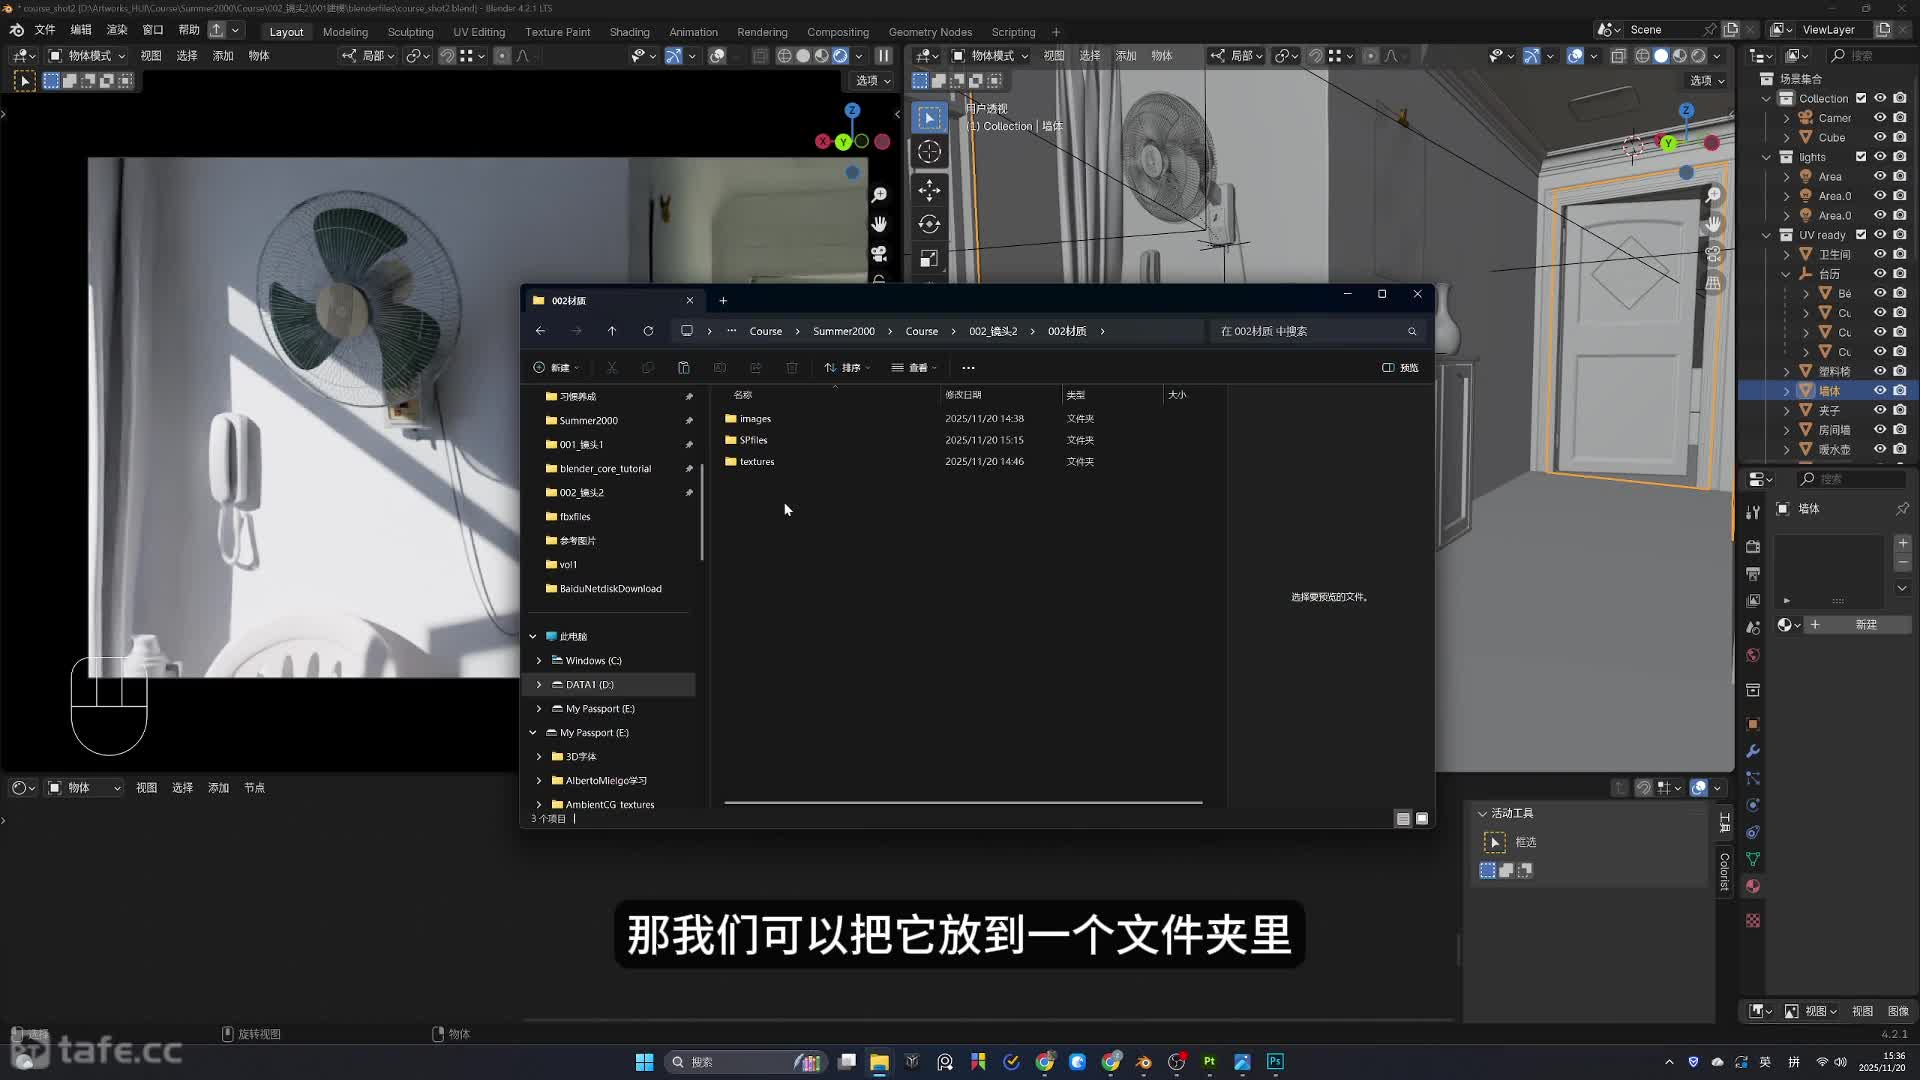Switch to the Shading workspace tab
1920x1080 pixels.
tap(629, 32)
